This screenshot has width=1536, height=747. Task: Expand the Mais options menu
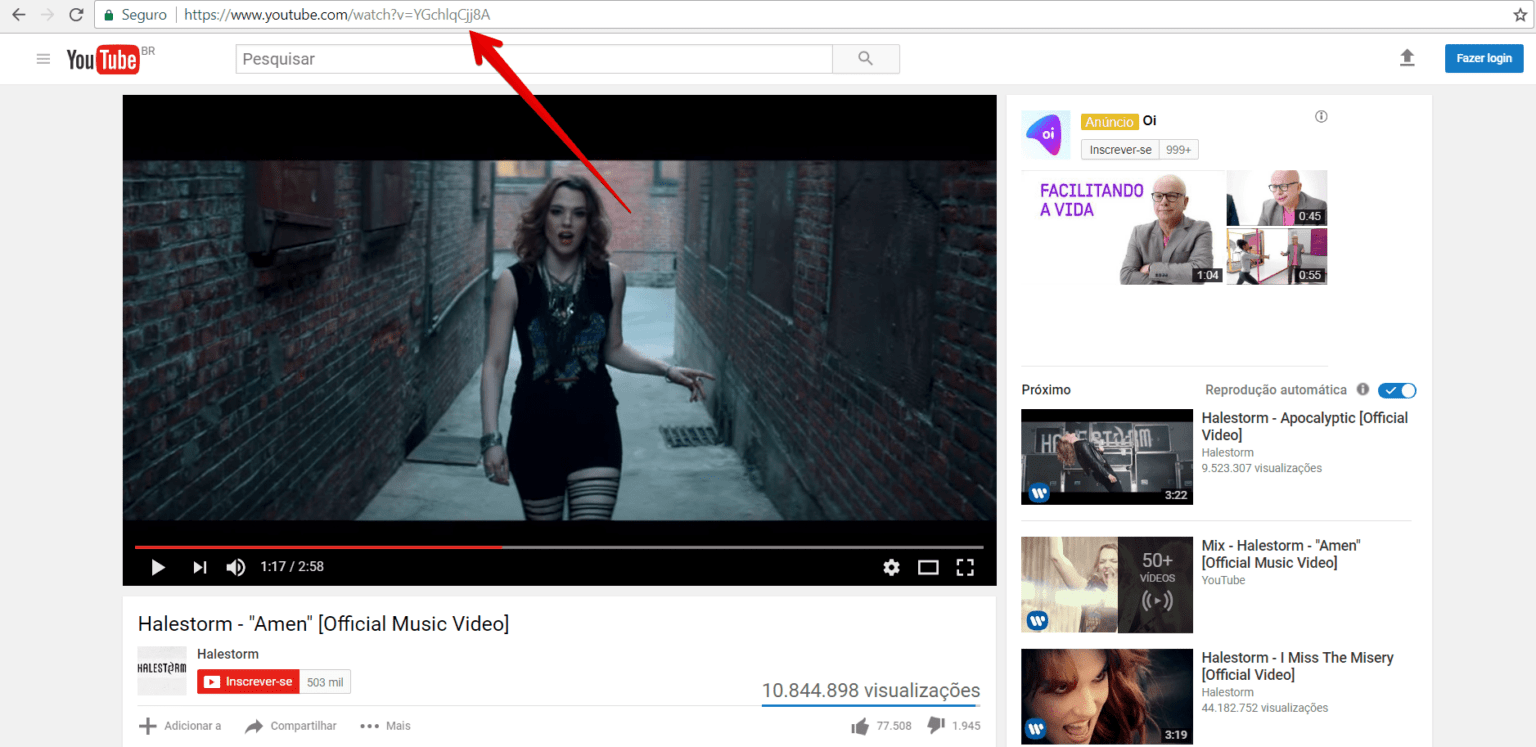click(385, 726)
